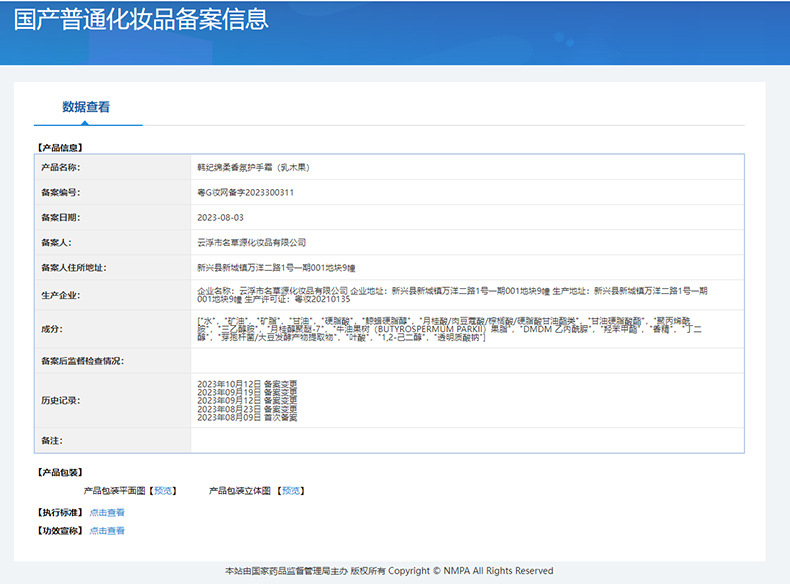
Task: Click the page title 国产普通化妆品备案信息
Action: (x=141, y=20)
